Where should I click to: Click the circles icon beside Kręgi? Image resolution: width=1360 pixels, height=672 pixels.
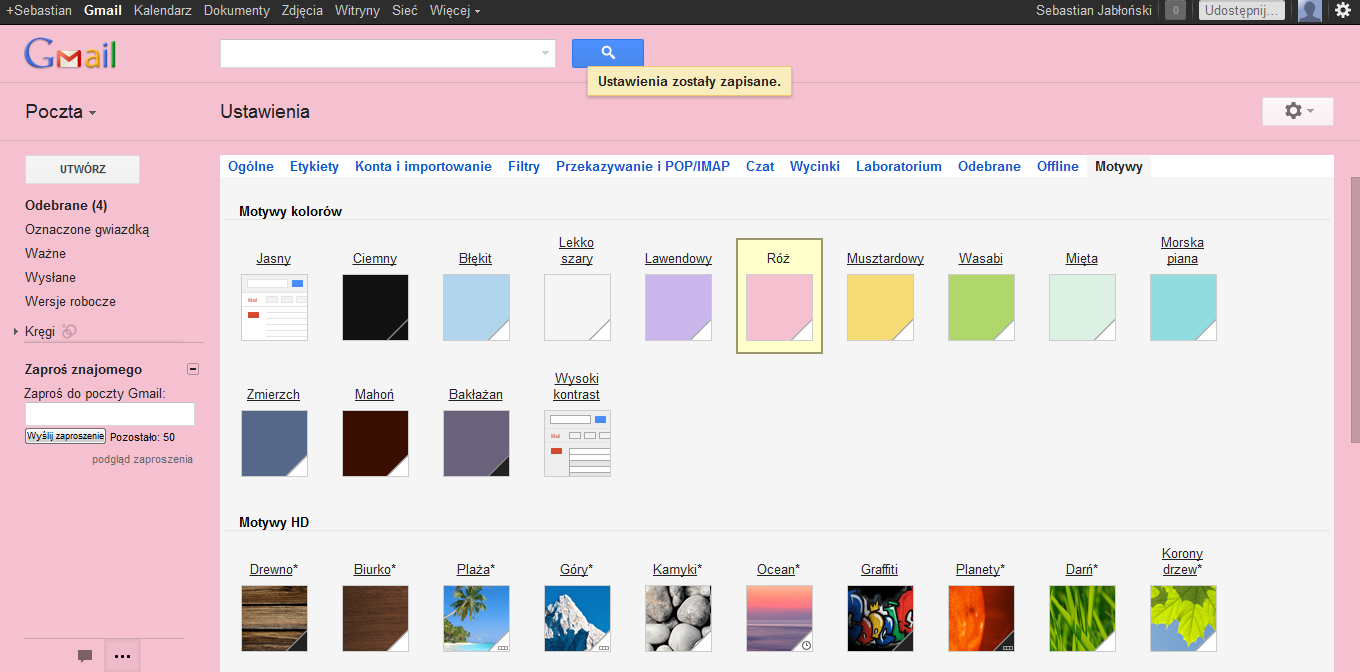69,331
